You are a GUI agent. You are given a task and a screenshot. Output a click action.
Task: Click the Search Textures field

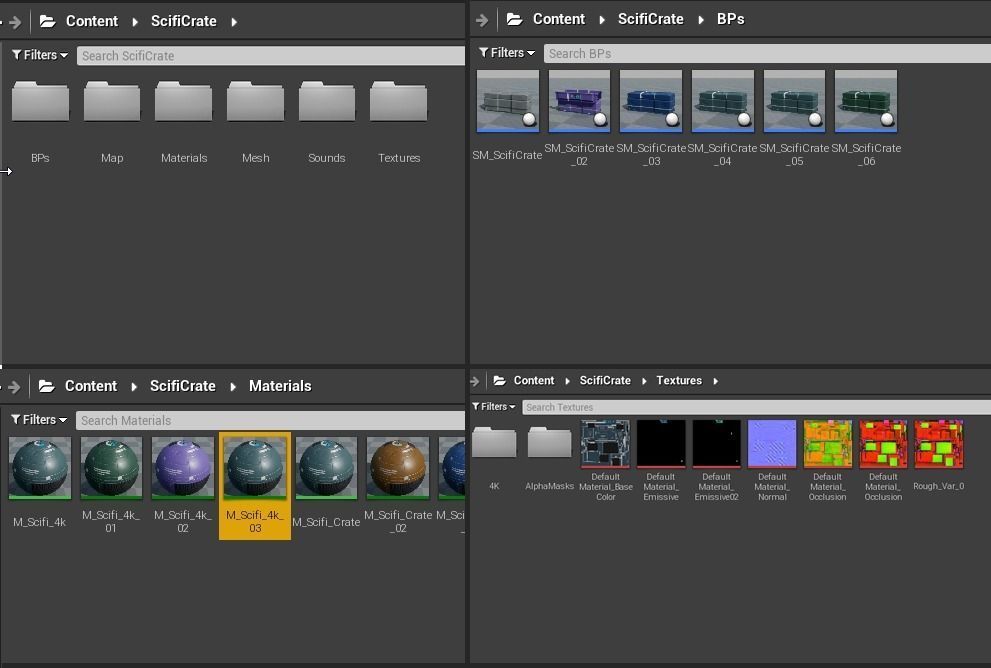click(x=757, y=407)
